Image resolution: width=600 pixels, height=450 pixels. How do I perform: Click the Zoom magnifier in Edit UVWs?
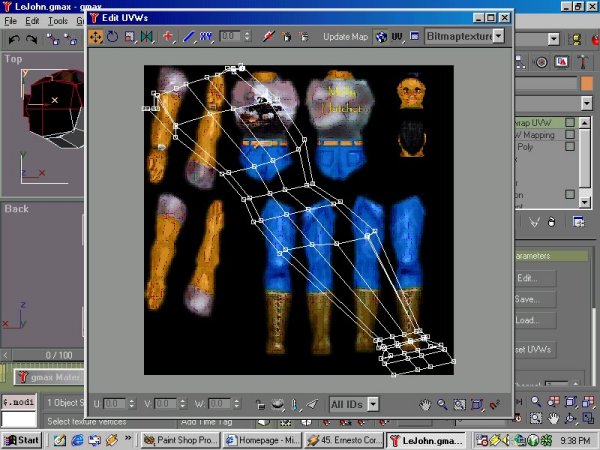442,404
